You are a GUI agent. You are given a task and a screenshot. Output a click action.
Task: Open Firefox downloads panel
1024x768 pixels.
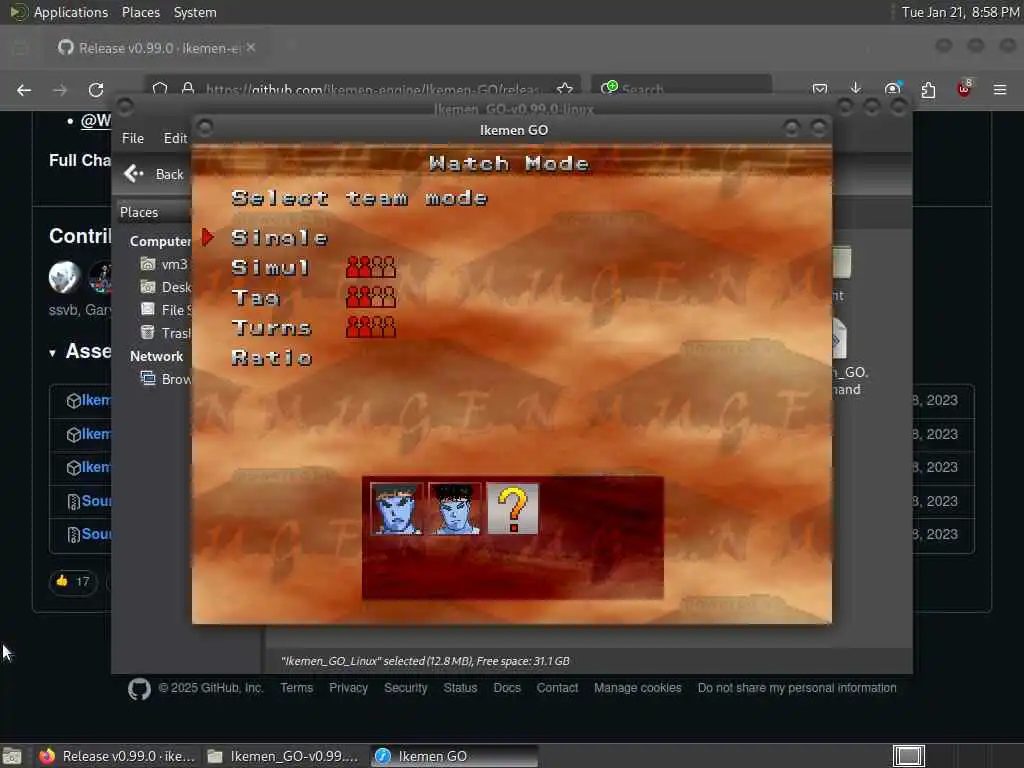tap(856, 89)
